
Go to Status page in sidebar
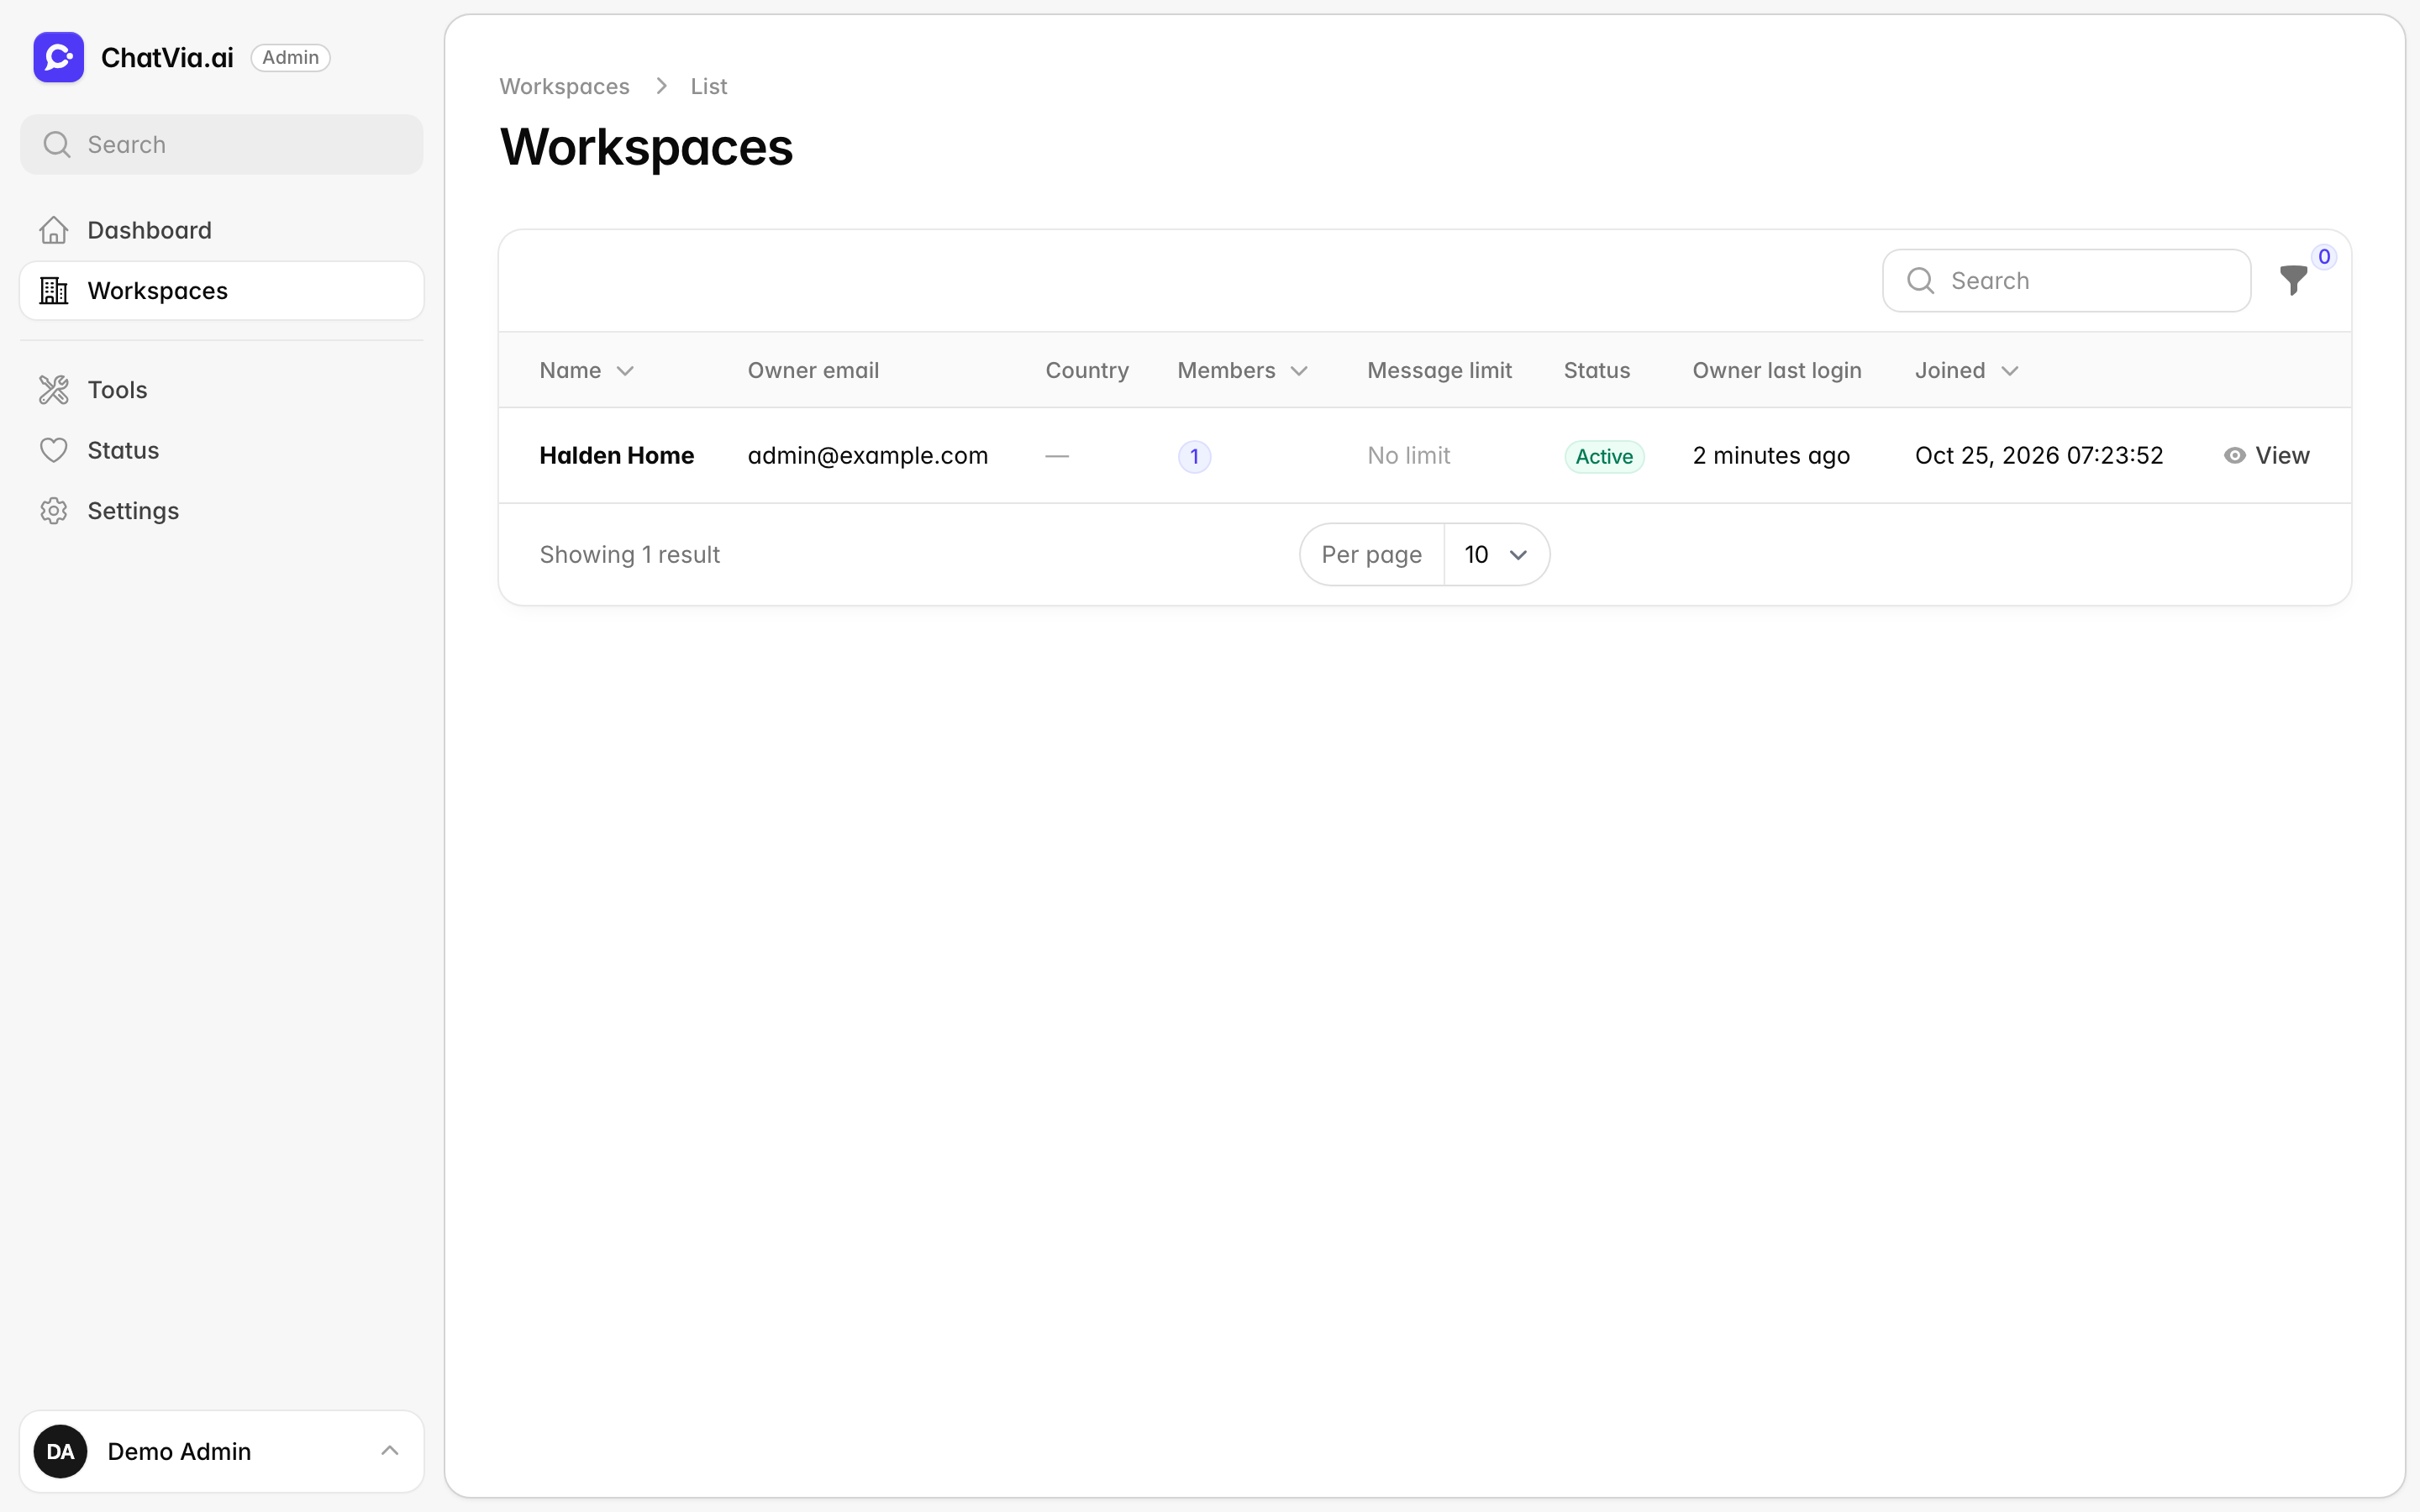coord(222,450)
